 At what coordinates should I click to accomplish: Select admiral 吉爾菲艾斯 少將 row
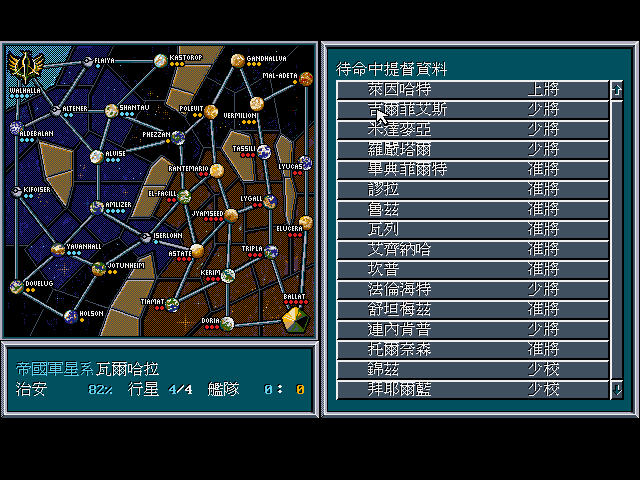coord(473,109)
